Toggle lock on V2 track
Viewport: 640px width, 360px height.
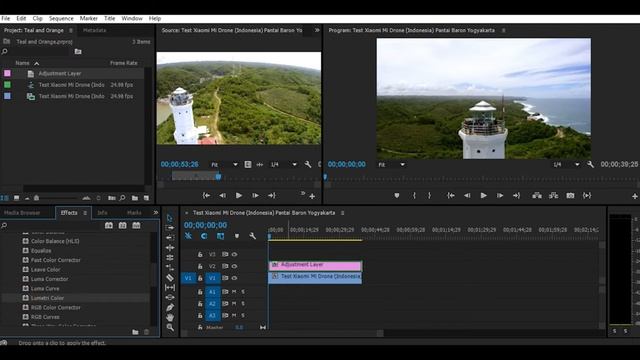point(200,266)
